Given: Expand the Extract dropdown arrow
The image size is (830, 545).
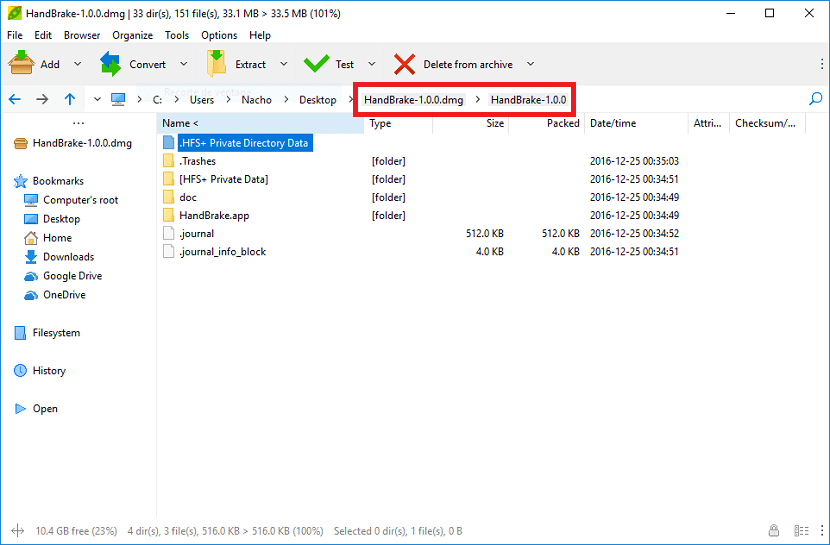Looking at the screenshot, I should (284, 64).
